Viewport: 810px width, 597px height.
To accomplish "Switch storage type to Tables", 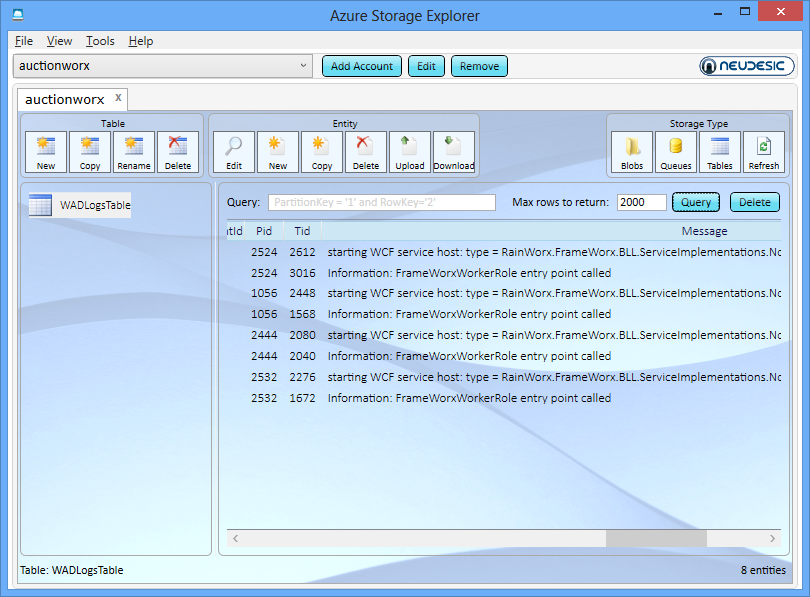I will point(720,152).
